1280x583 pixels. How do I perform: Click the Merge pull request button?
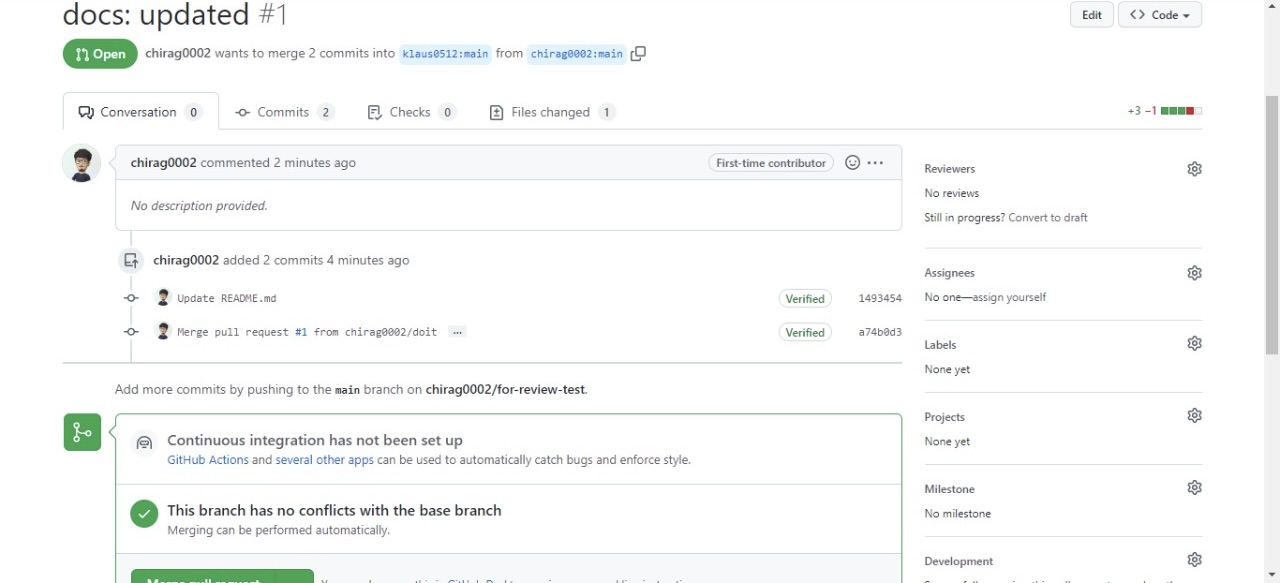point(203,577)
